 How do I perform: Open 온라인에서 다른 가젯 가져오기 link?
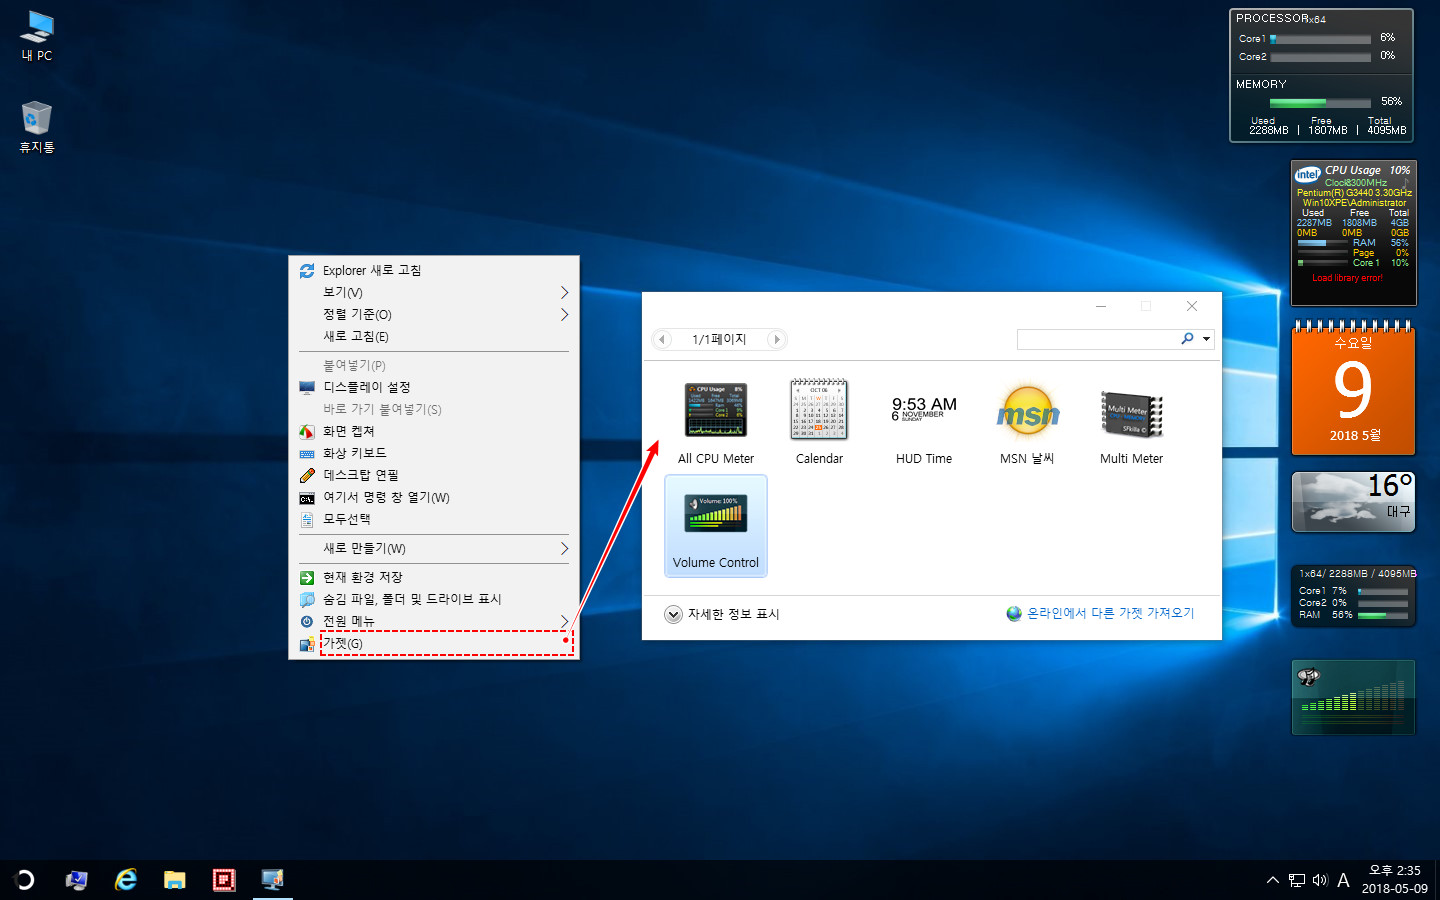coord(1100,613)
